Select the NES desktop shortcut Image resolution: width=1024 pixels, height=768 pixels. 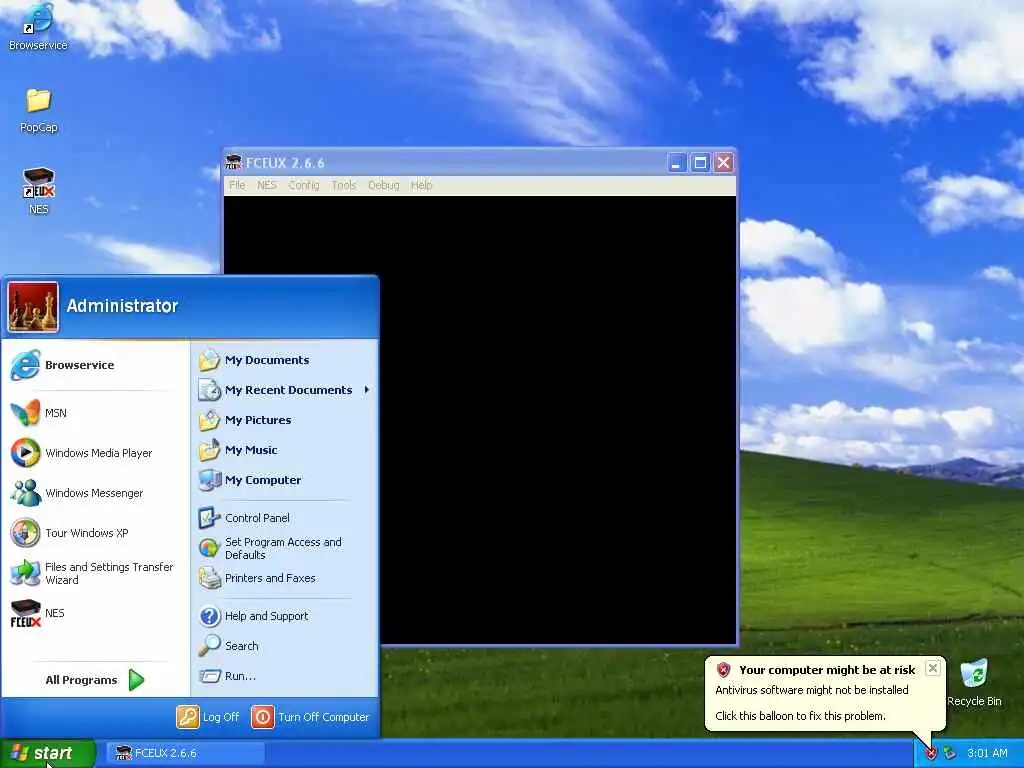click(39, 191)
